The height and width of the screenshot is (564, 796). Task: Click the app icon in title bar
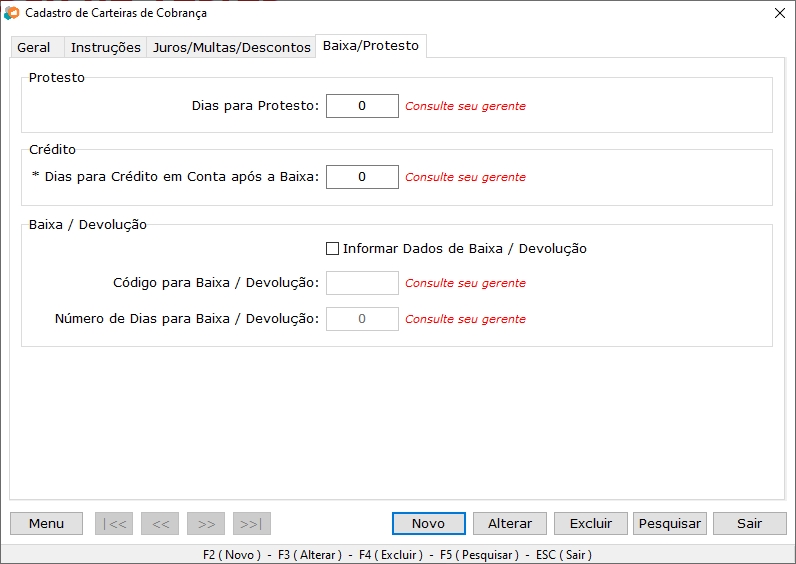[12, 13]
